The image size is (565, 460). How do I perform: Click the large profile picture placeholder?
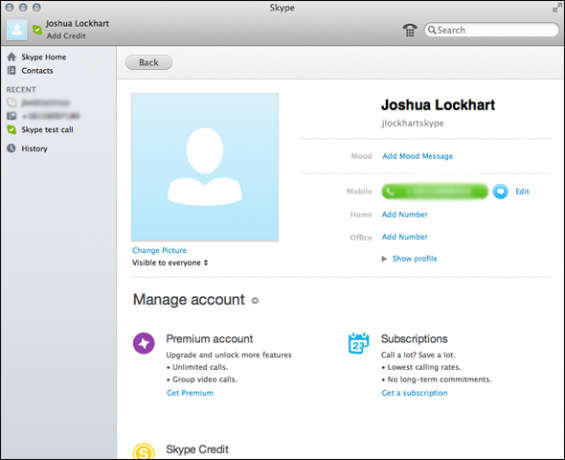(205, 168)
